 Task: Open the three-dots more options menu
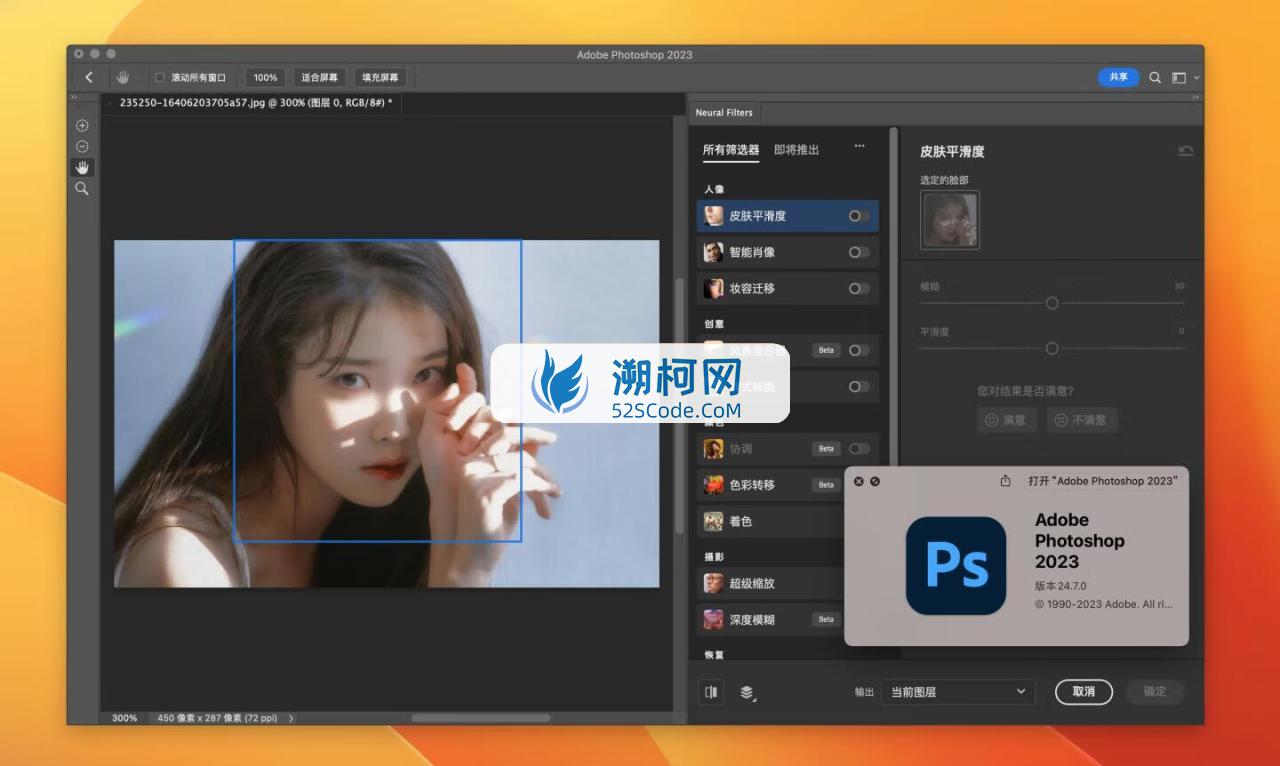(x=859, y=147)
